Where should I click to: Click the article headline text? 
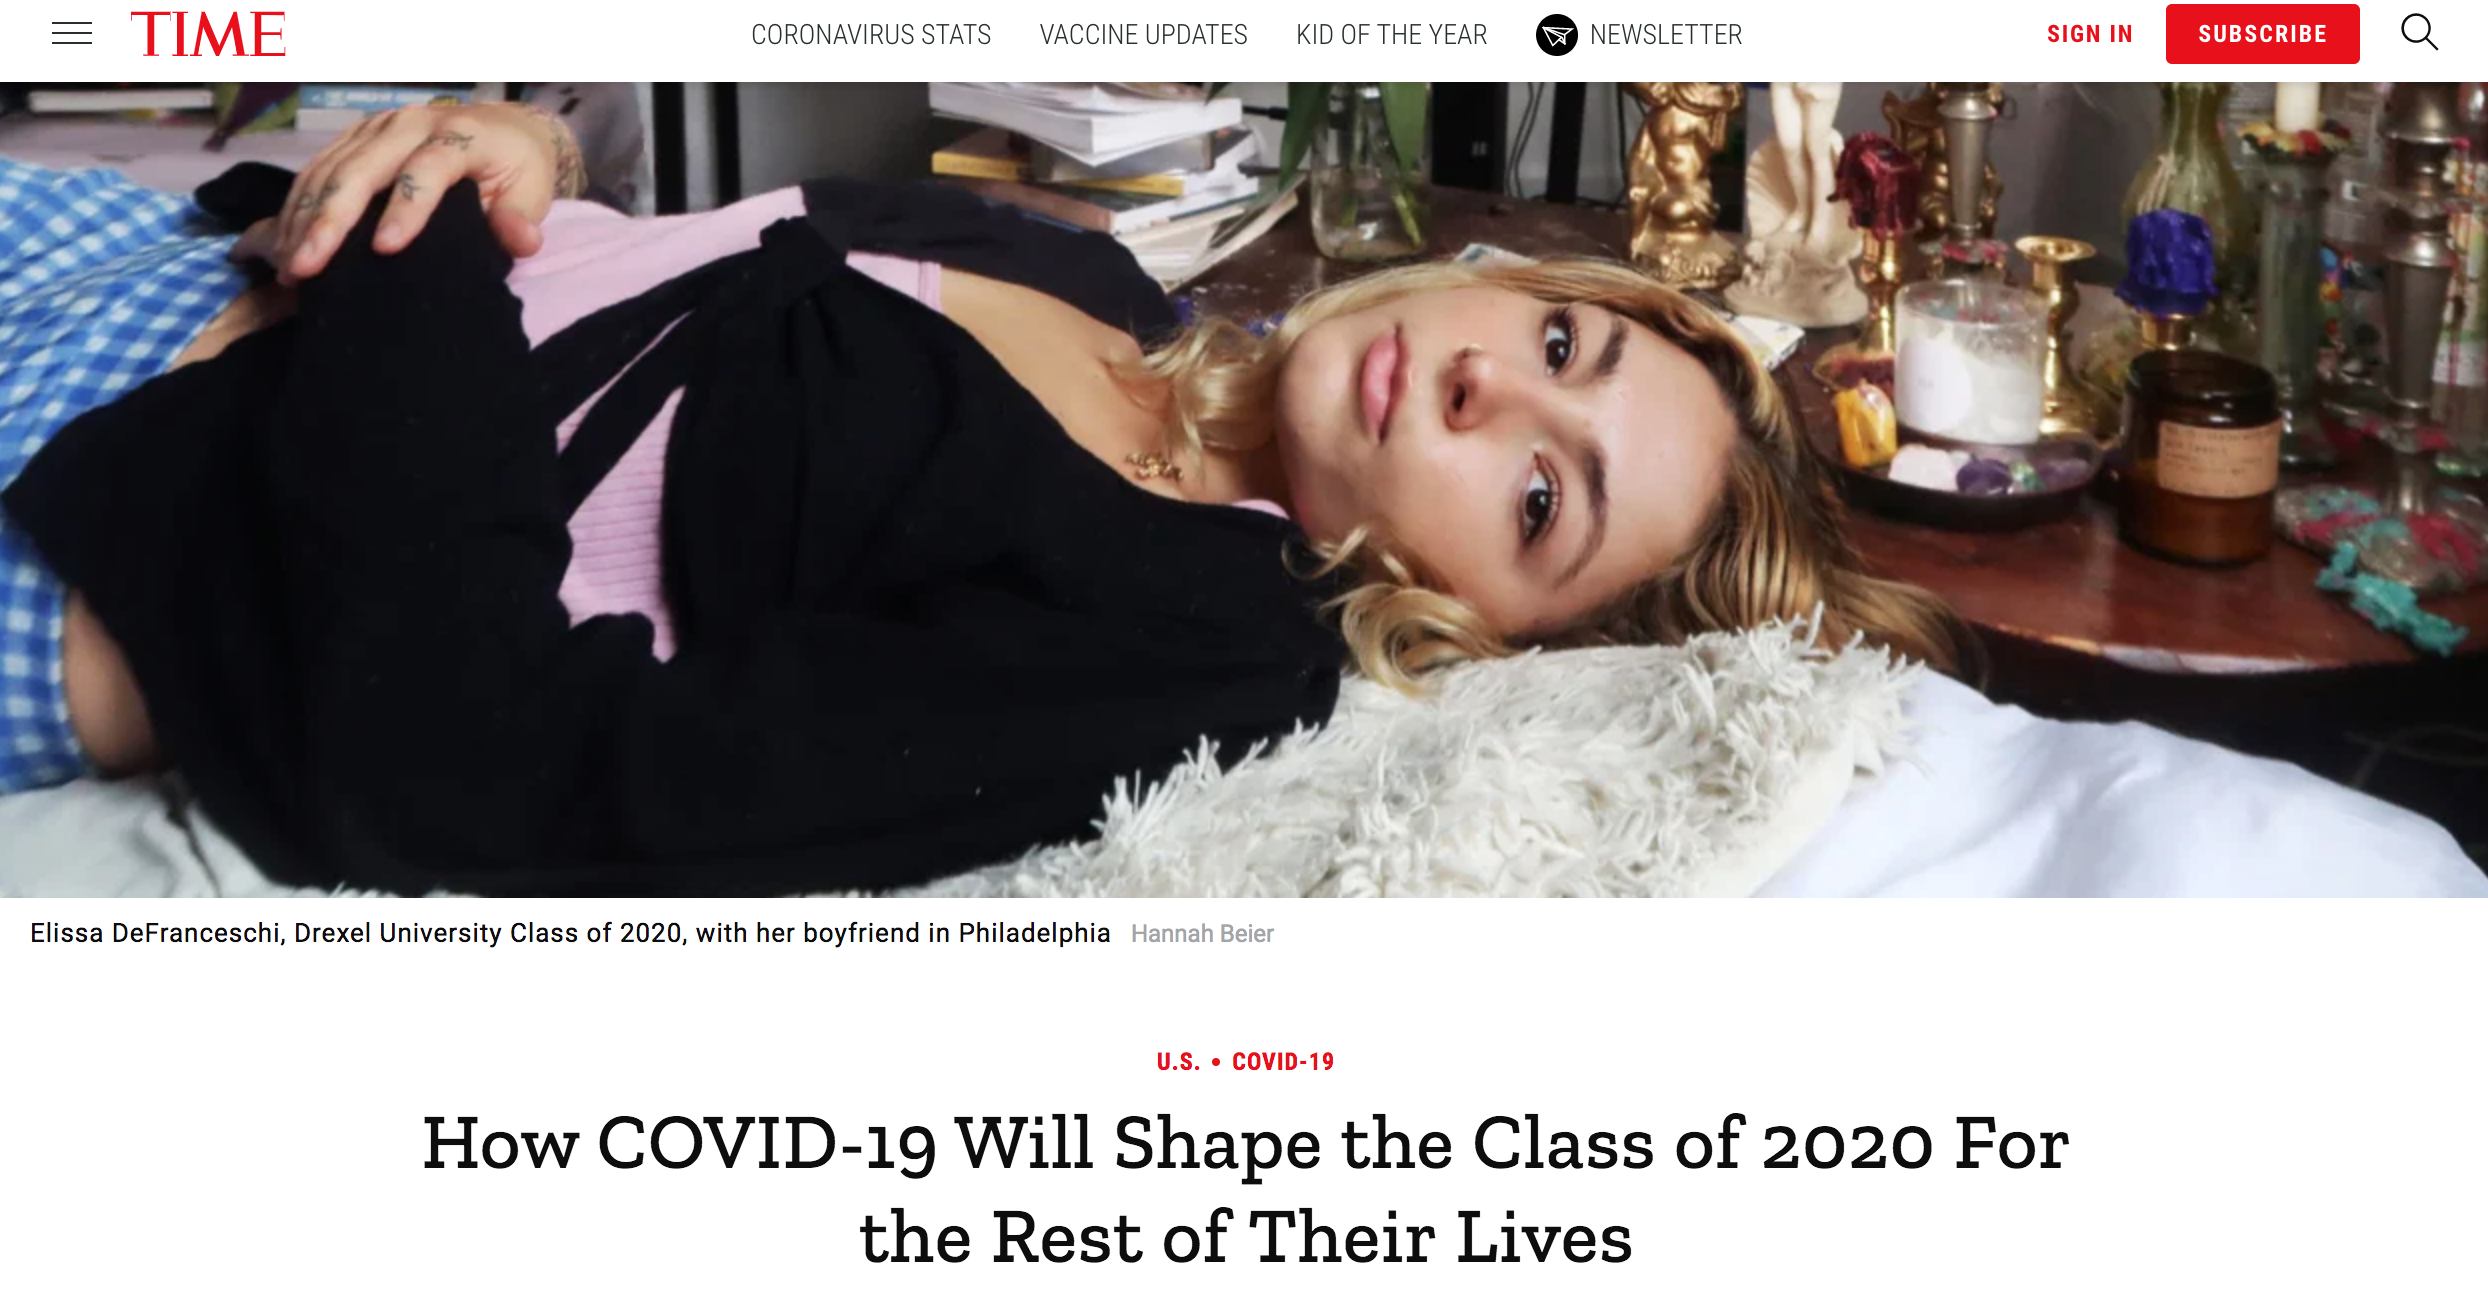coord(1245,1190)
